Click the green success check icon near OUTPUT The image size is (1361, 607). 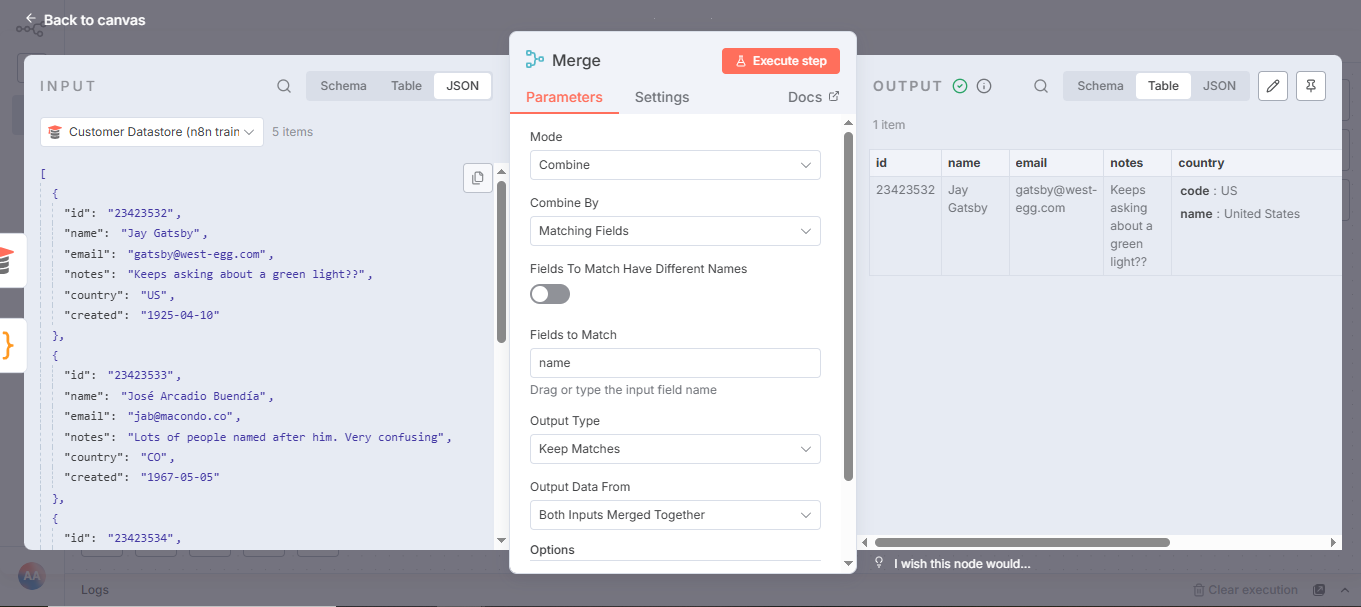[959, 86]
